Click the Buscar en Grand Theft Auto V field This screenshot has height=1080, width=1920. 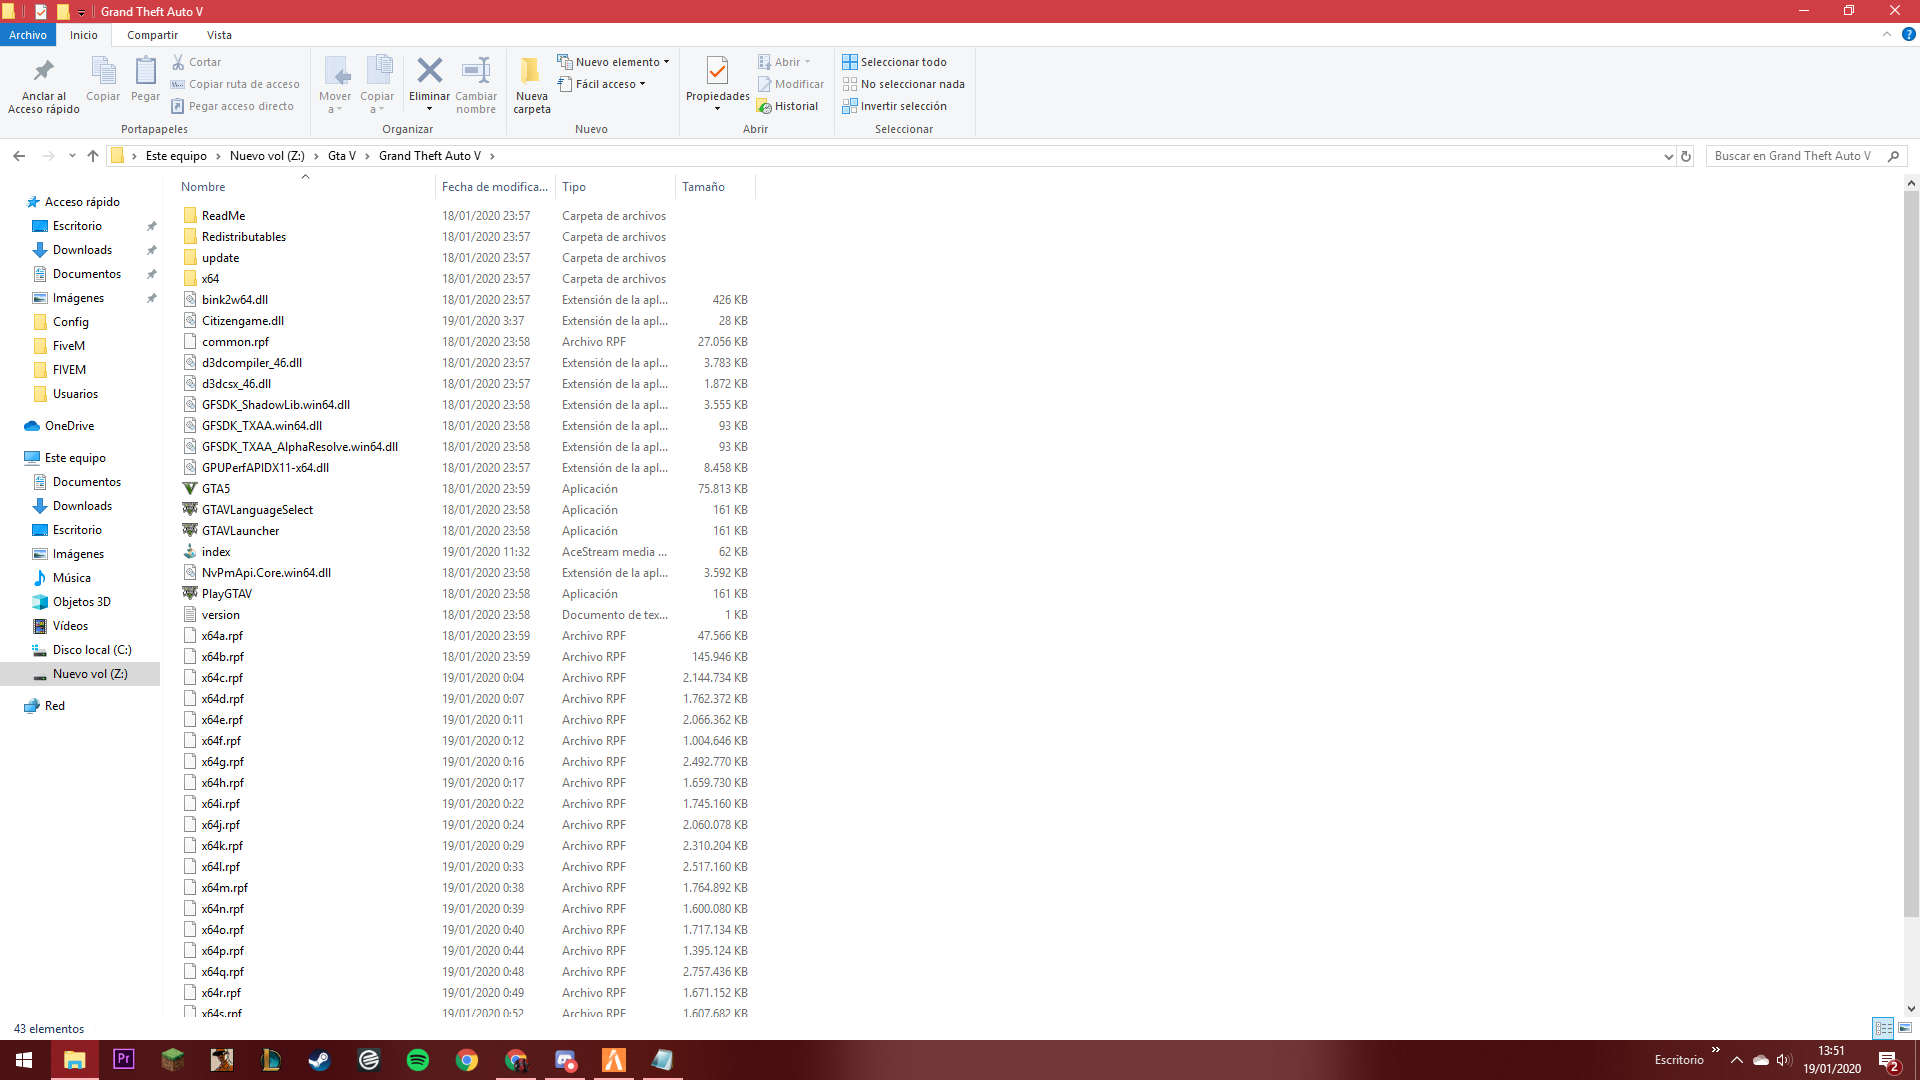point(1795,156)
